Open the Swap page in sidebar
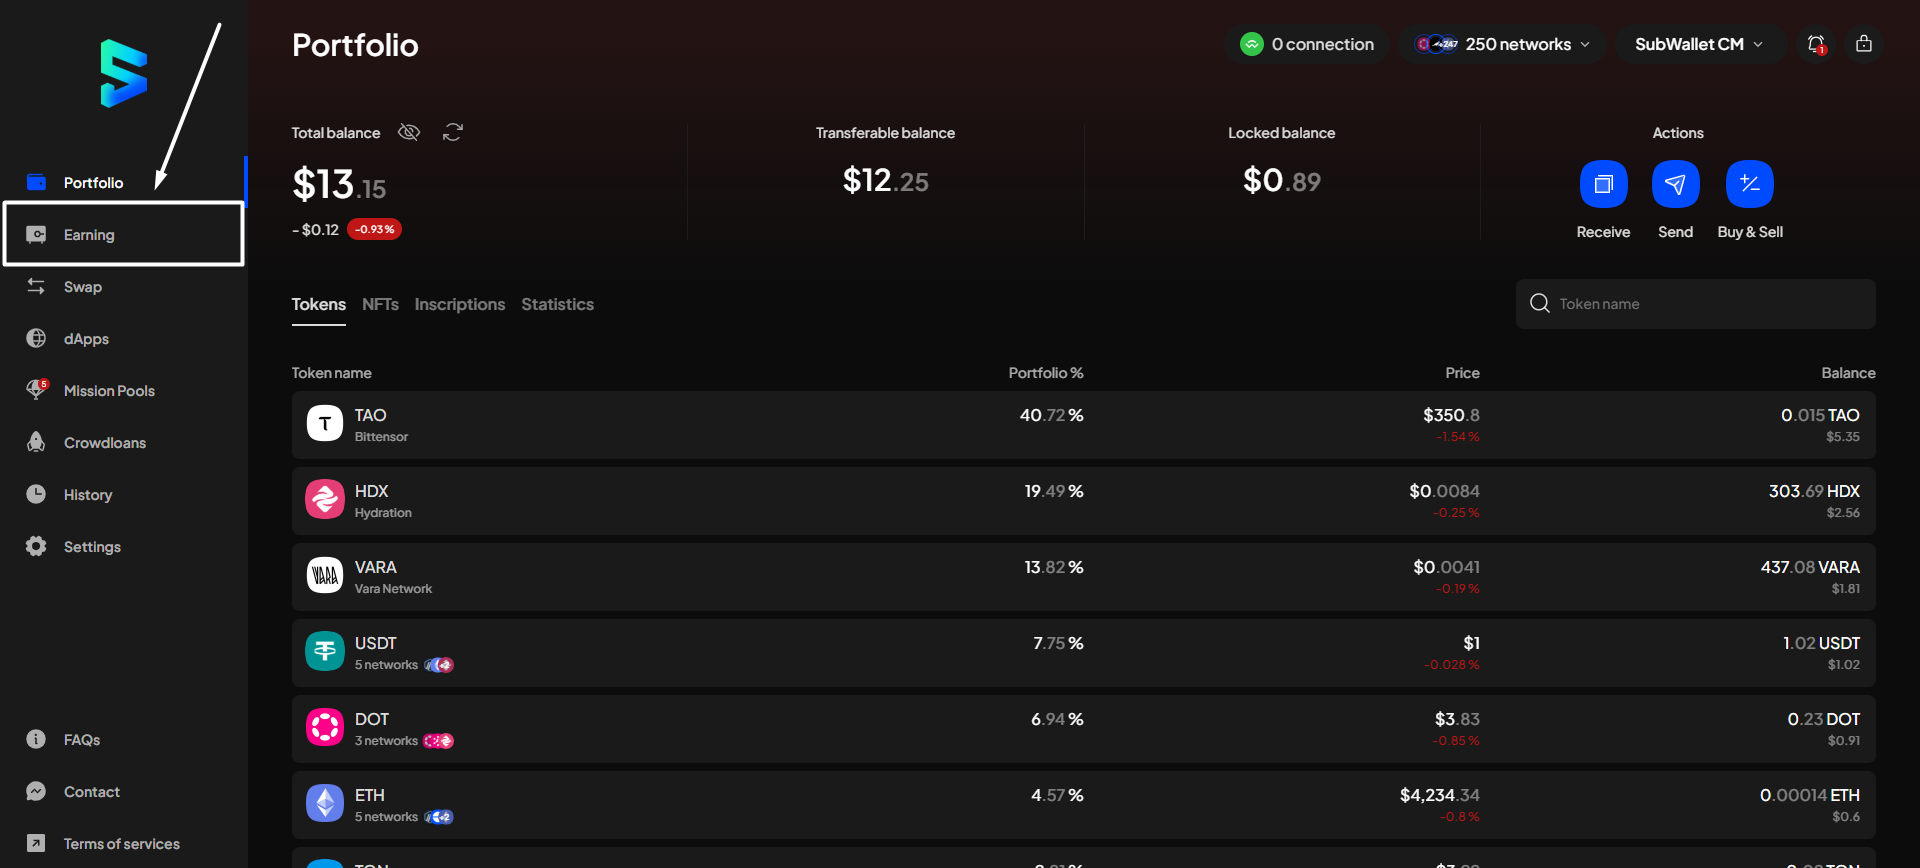The width and height of the screenshot is (1920, 868). click(x=83, y=287)
